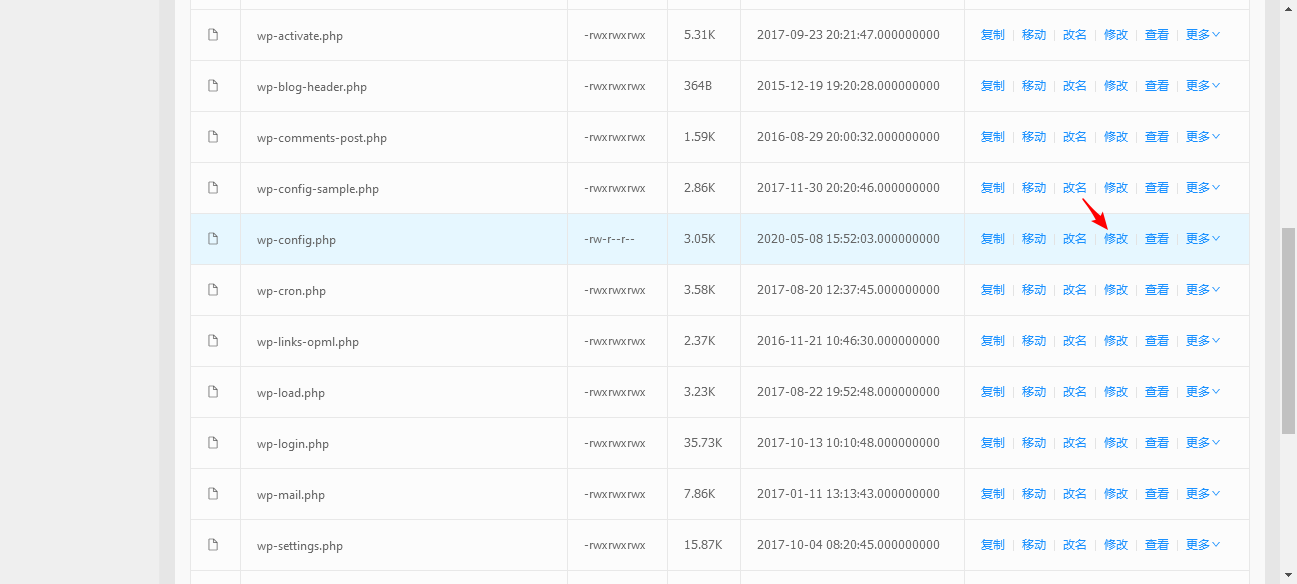Select the file icon of wp-comments-post.php
The image size is (1297, 584).
(x=213, y=137)
